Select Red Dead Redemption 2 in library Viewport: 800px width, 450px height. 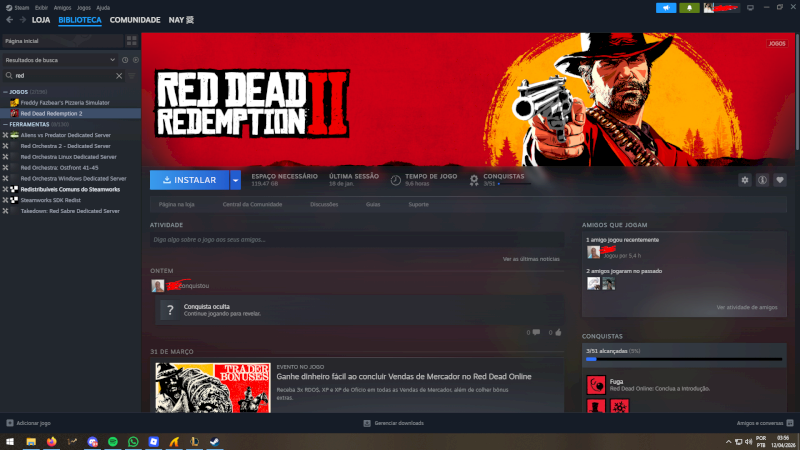click(70, 113)
